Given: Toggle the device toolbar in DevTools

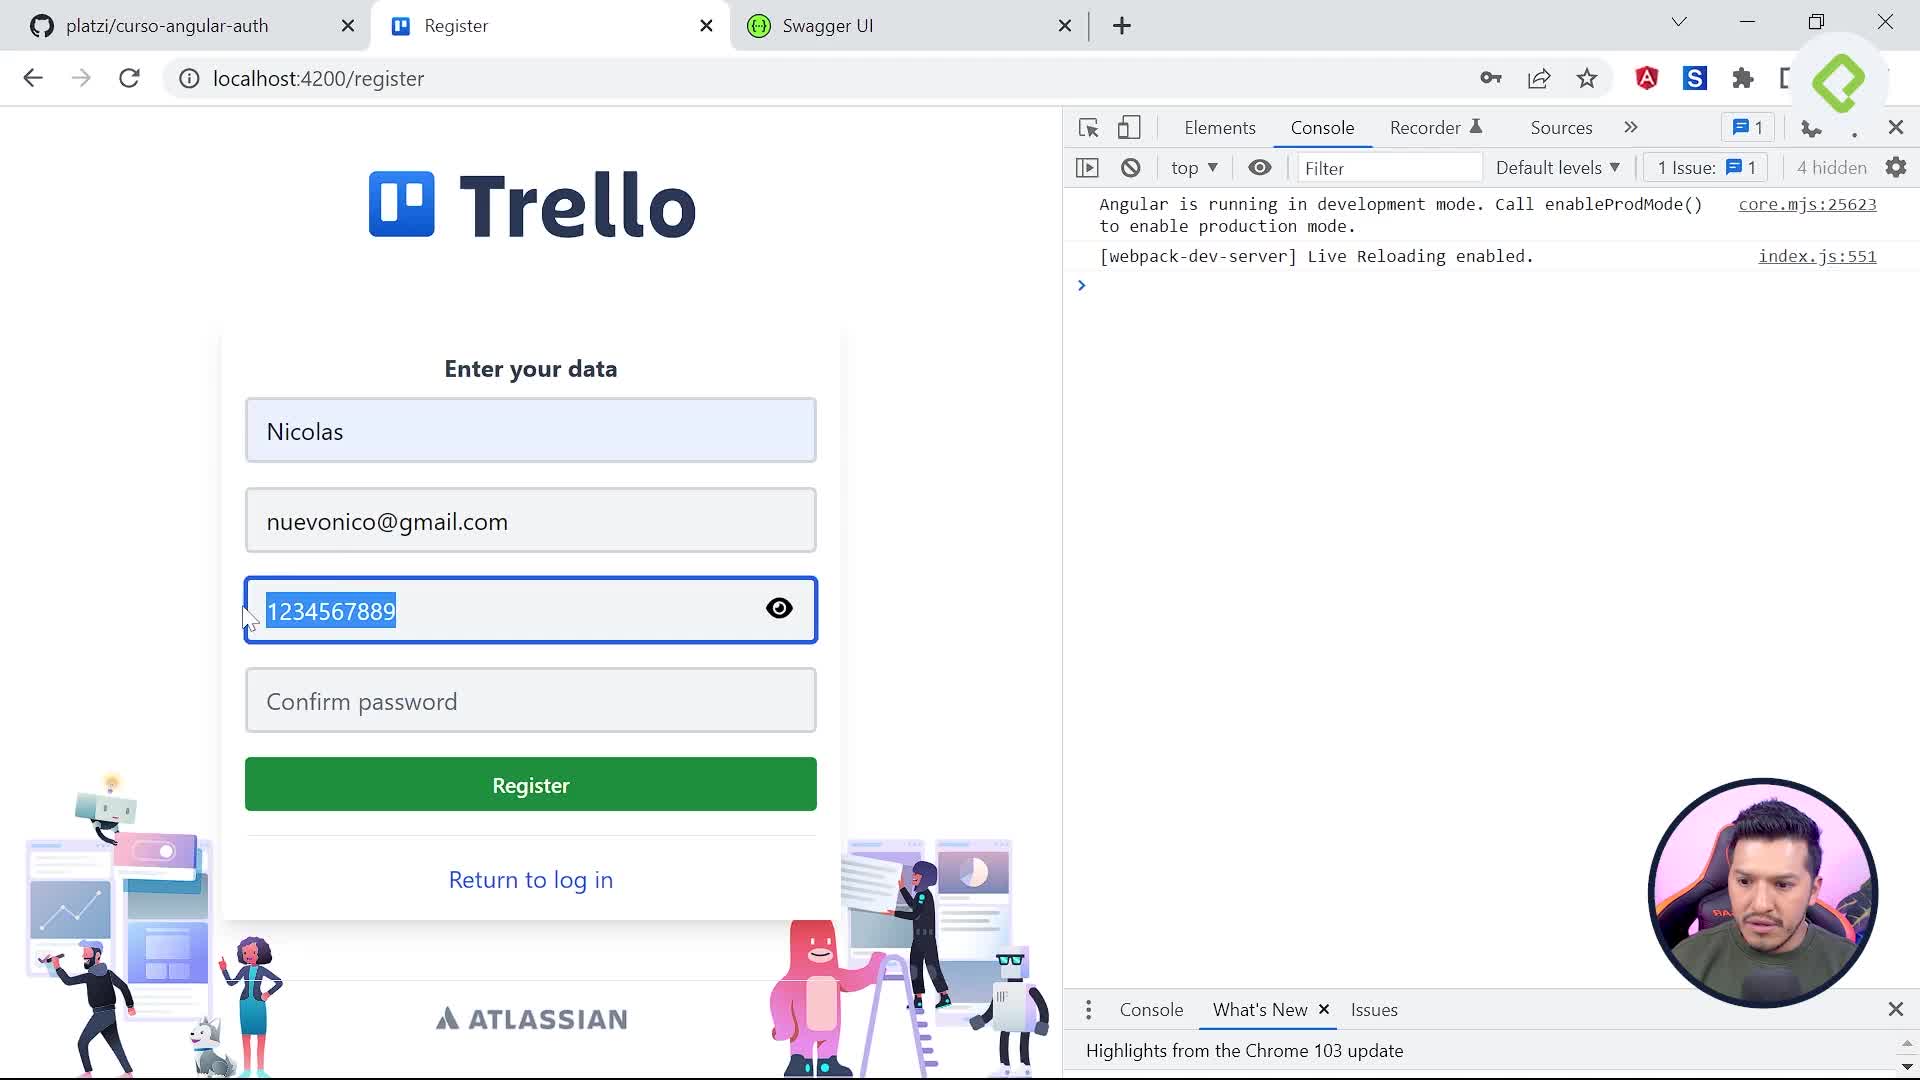Looking at the screenshot, I should coord(1129,128).
